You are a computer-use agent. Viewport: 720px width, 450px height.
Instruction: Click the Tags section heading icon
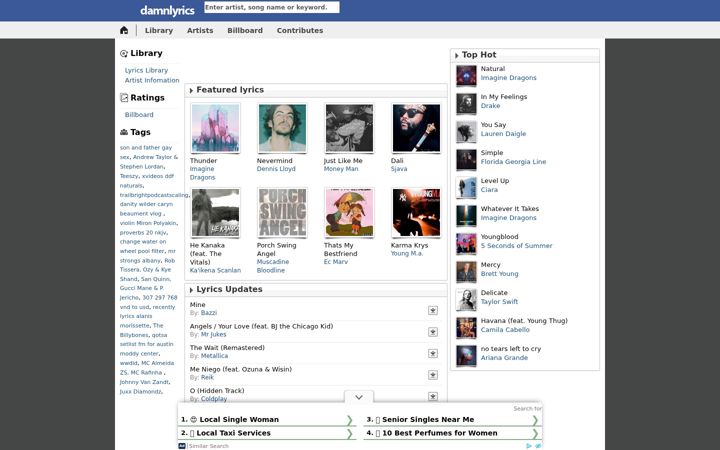(x=124, y=132)
